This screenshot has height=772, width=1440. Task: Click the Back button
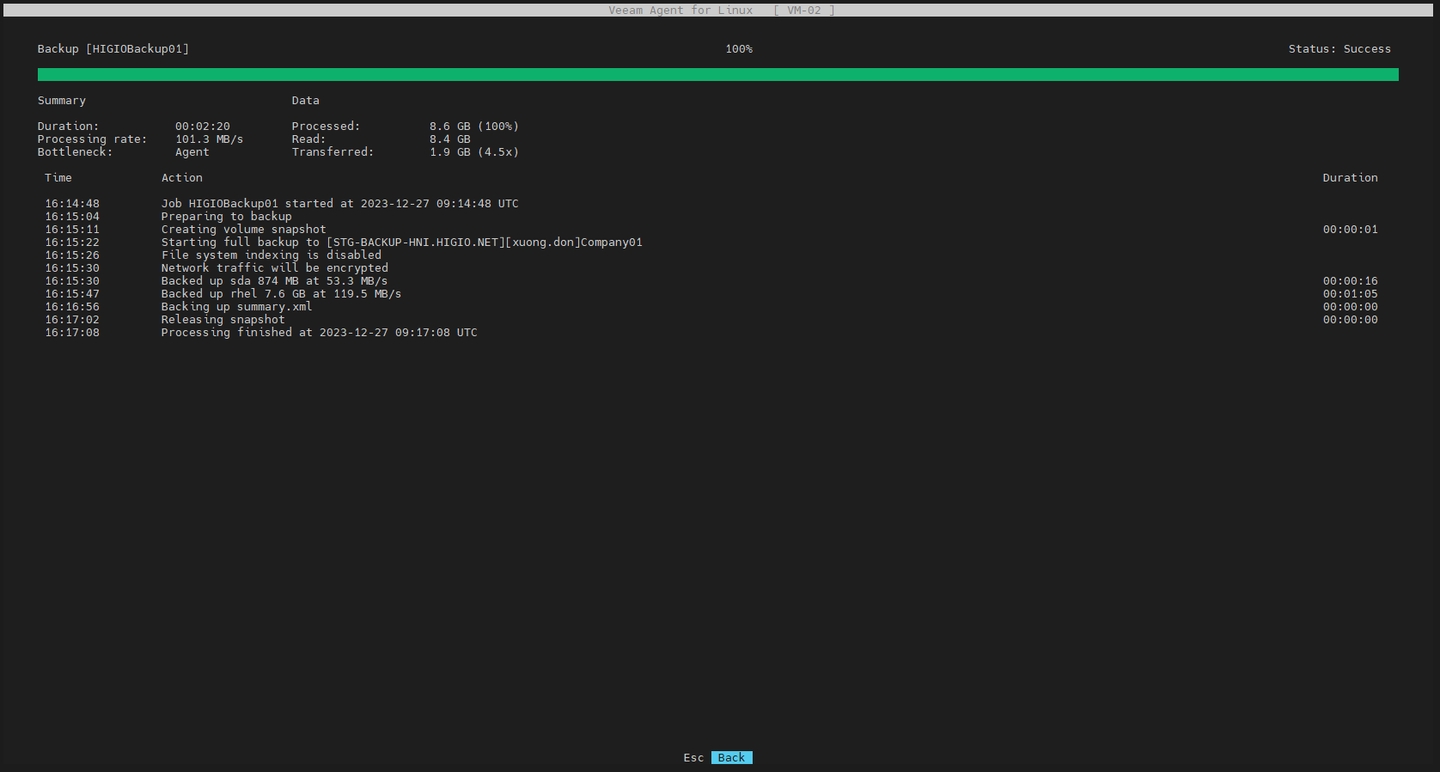pyautogui.click(x=731, y=758)
